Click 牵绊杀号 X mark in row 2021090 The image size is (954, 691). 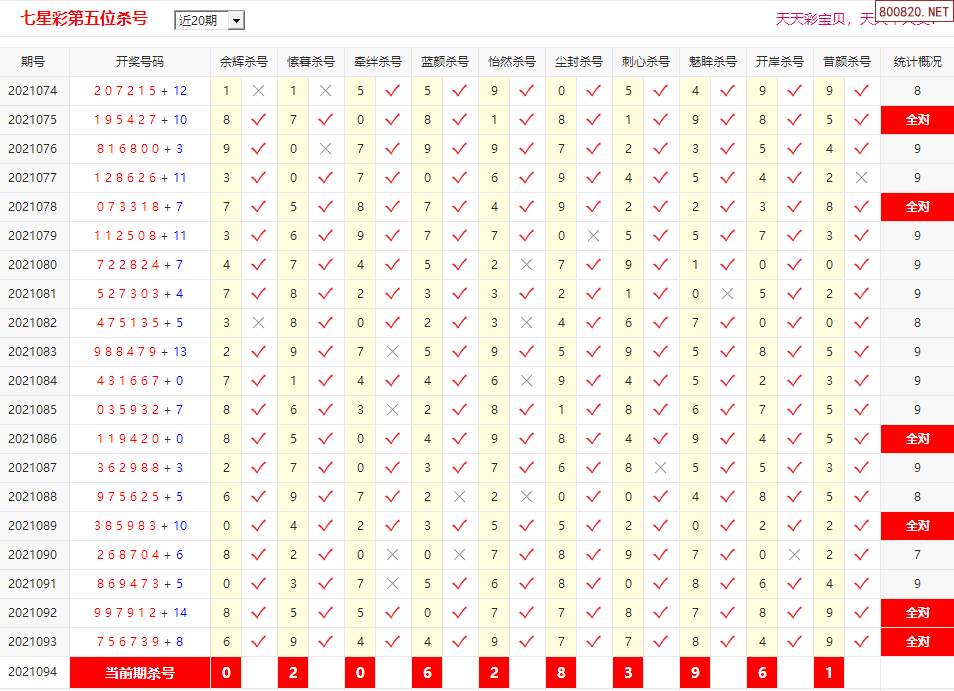click(x=392, y=555)
